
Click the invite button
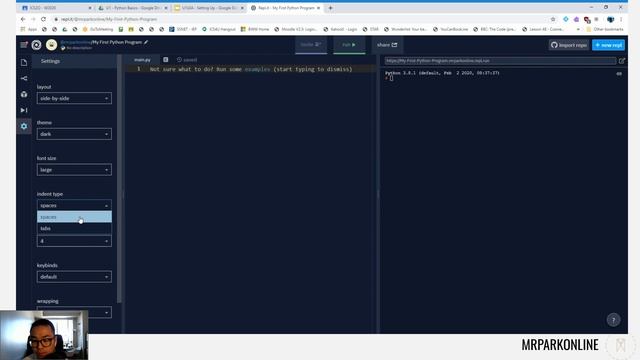(311, 45)
